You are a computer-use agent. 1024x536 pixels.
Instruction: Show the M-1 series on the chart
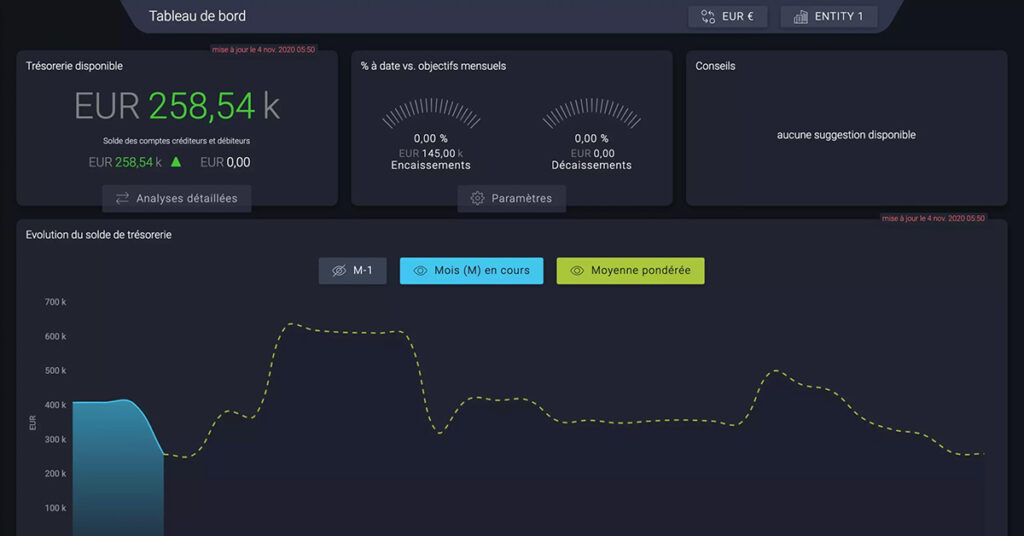tap(353, 271)
